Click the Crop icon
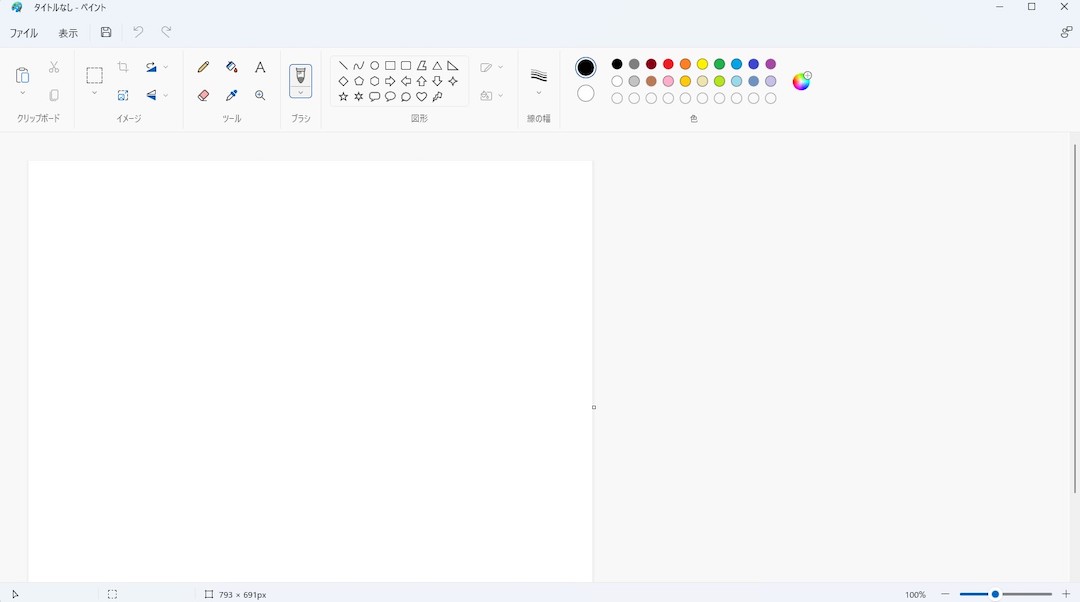Screen dimensions: 1080x602 [x=124, y=66]
